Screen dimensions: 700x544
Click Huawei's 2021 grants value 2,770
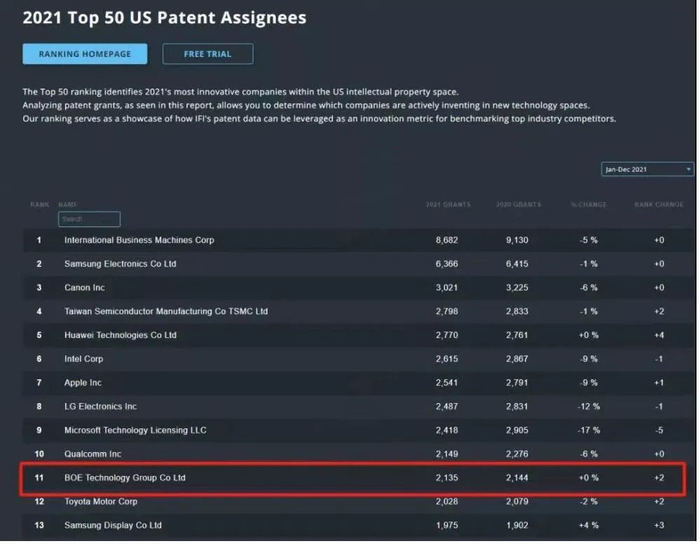(x=447, y=335)
